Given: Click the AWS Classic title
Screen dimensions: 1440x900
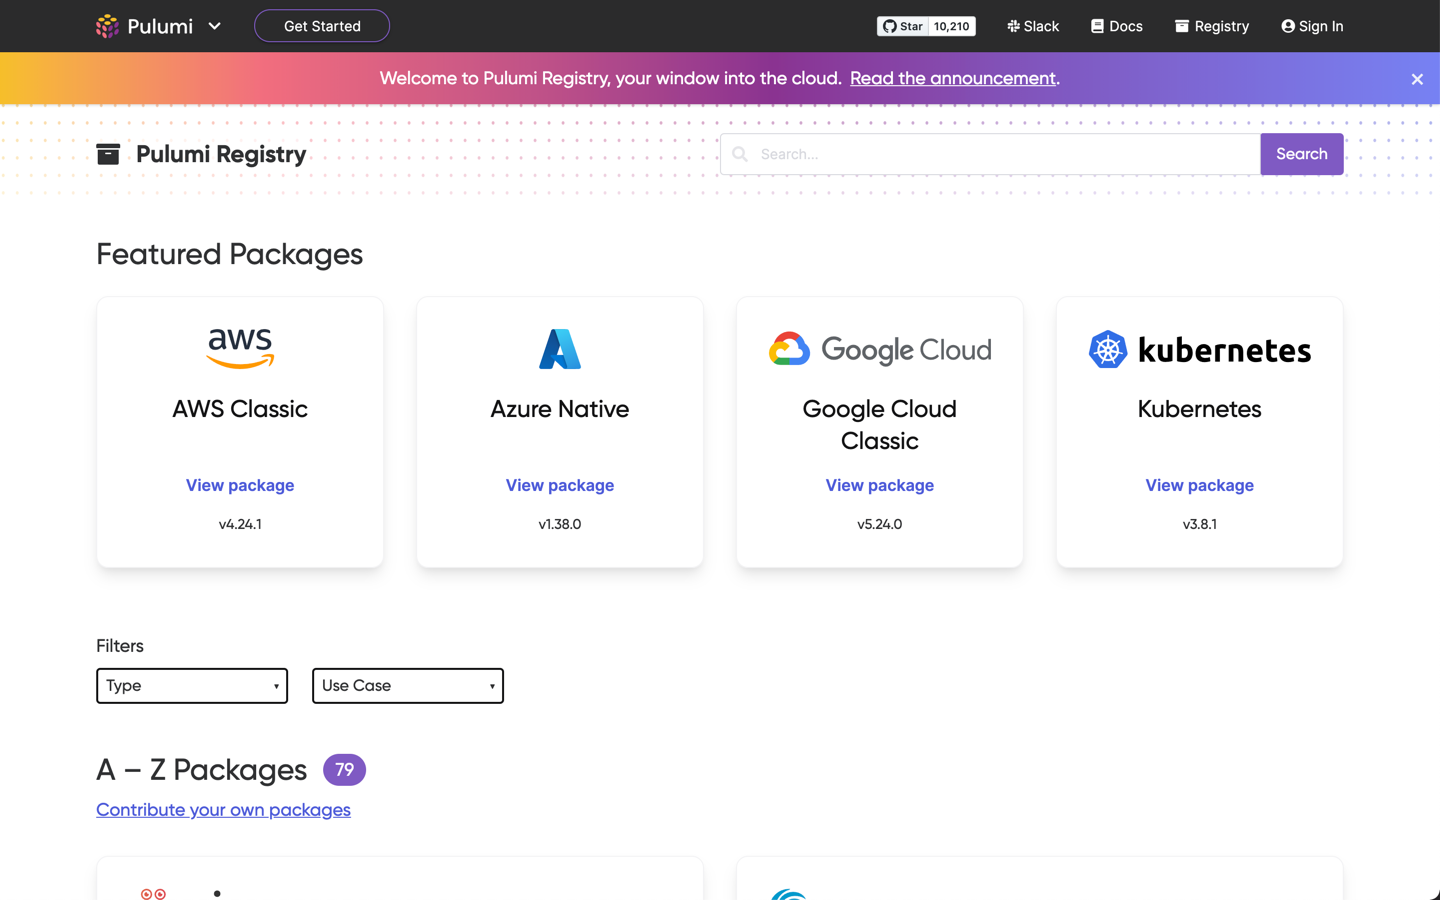Looking at the screenshot, I should point(240,409).
